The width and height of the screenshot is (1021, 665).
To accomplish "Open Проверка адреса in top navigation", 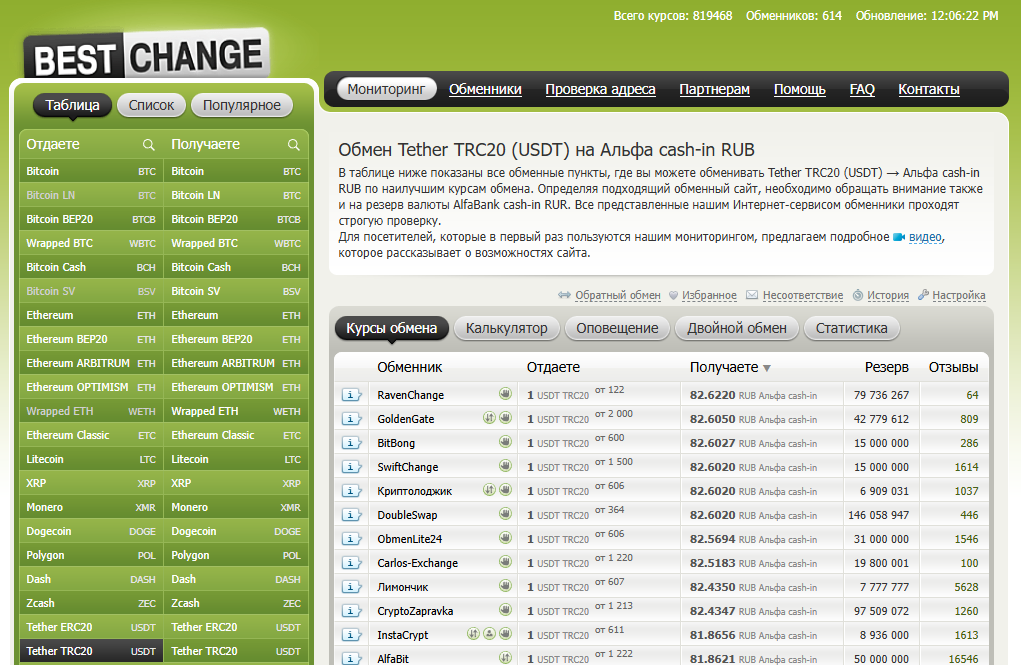I will coord(600,89).
